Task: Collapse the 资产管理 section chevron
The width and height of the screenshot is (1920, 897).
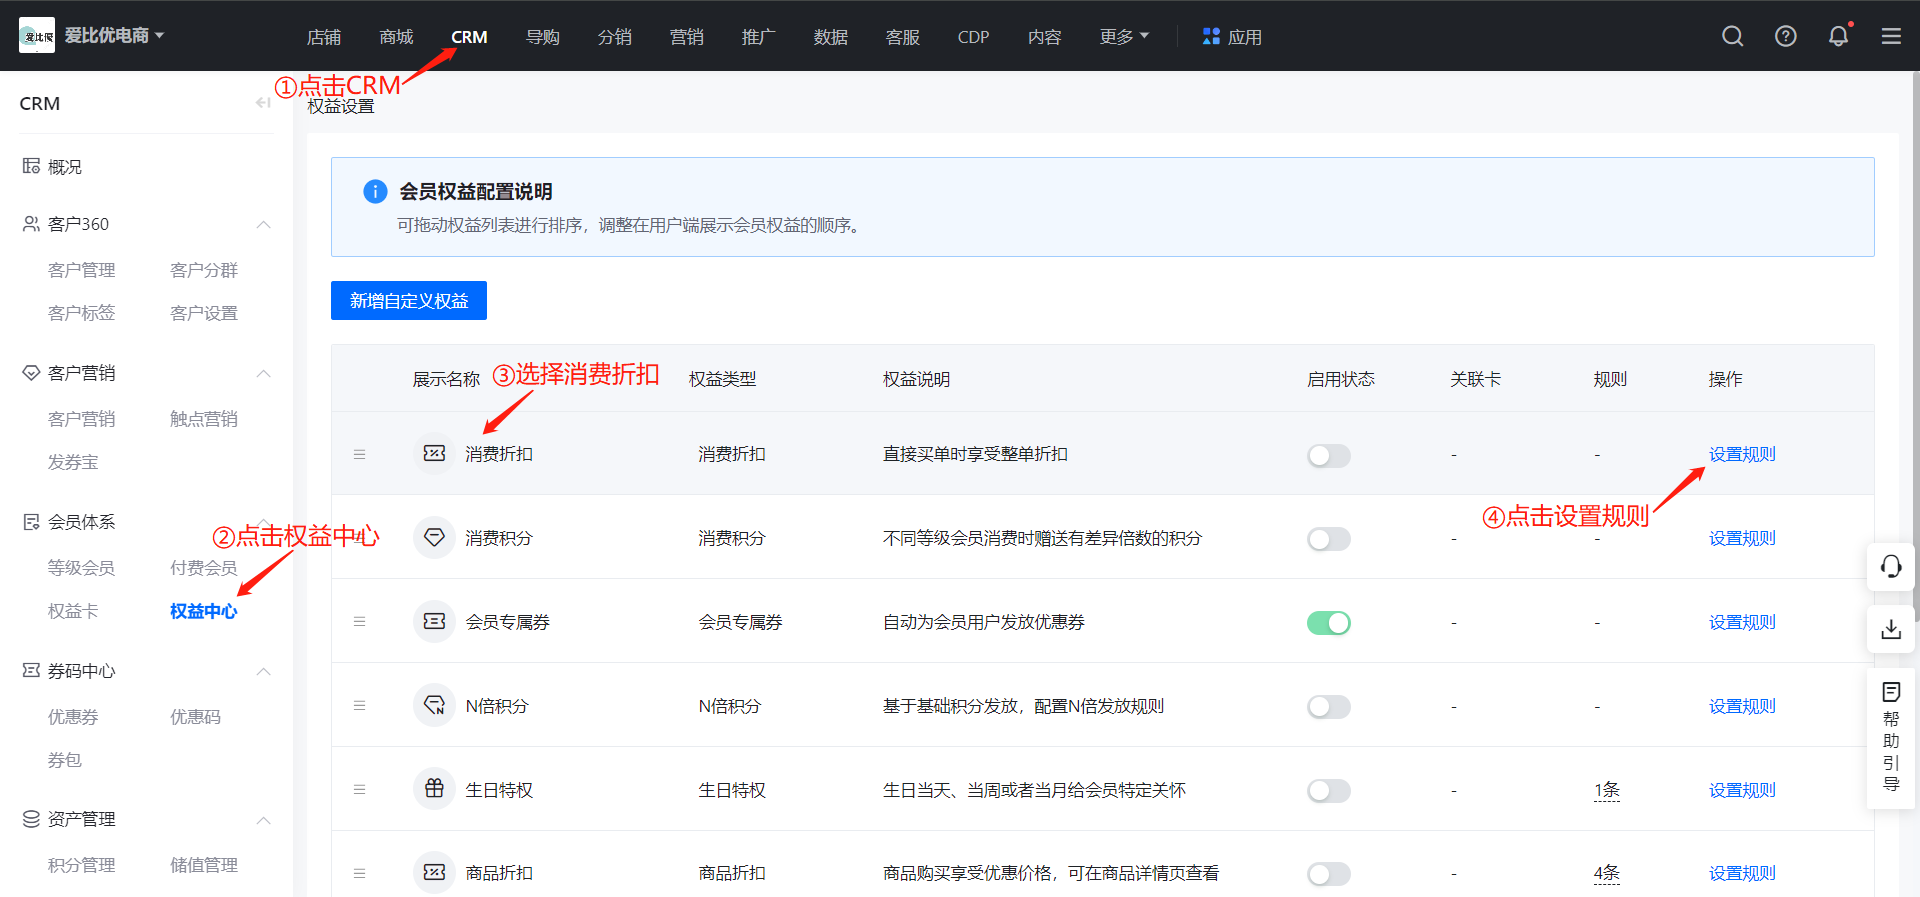Action: pyautogui.click(x=264, y=820)
